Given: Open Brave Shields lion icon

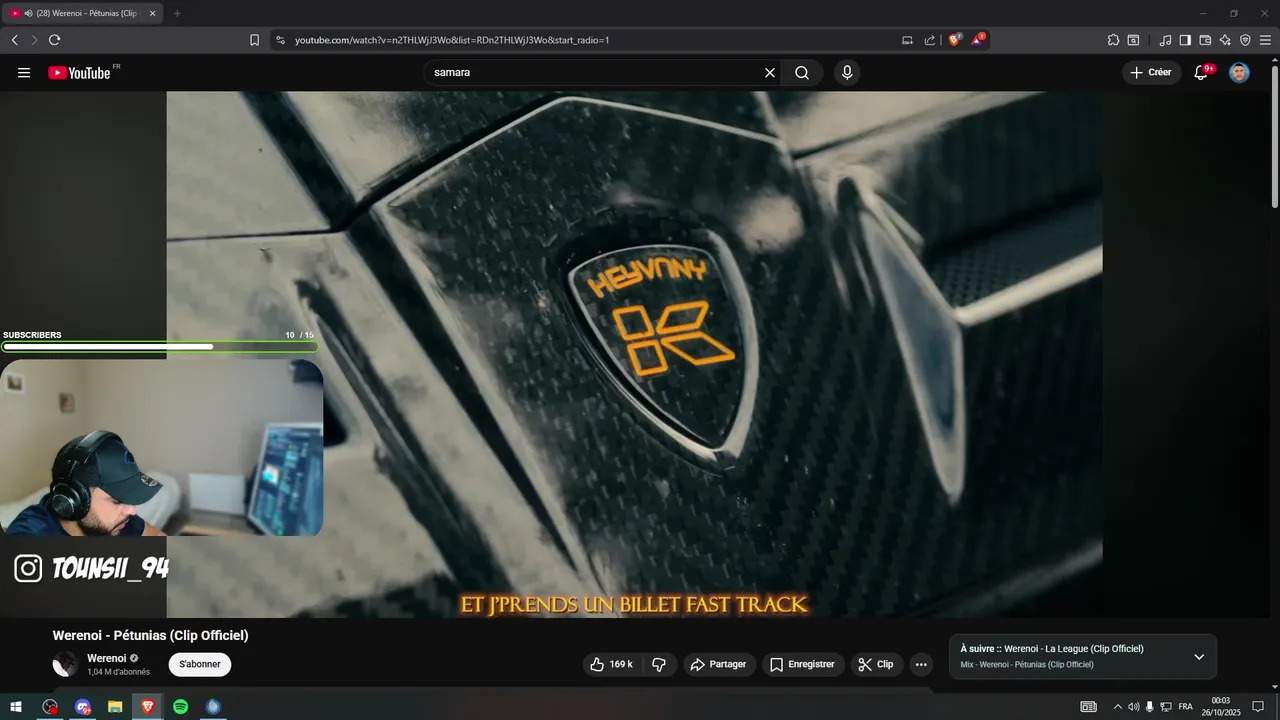Looking at the screenshot, I should (x=954, y=40).
